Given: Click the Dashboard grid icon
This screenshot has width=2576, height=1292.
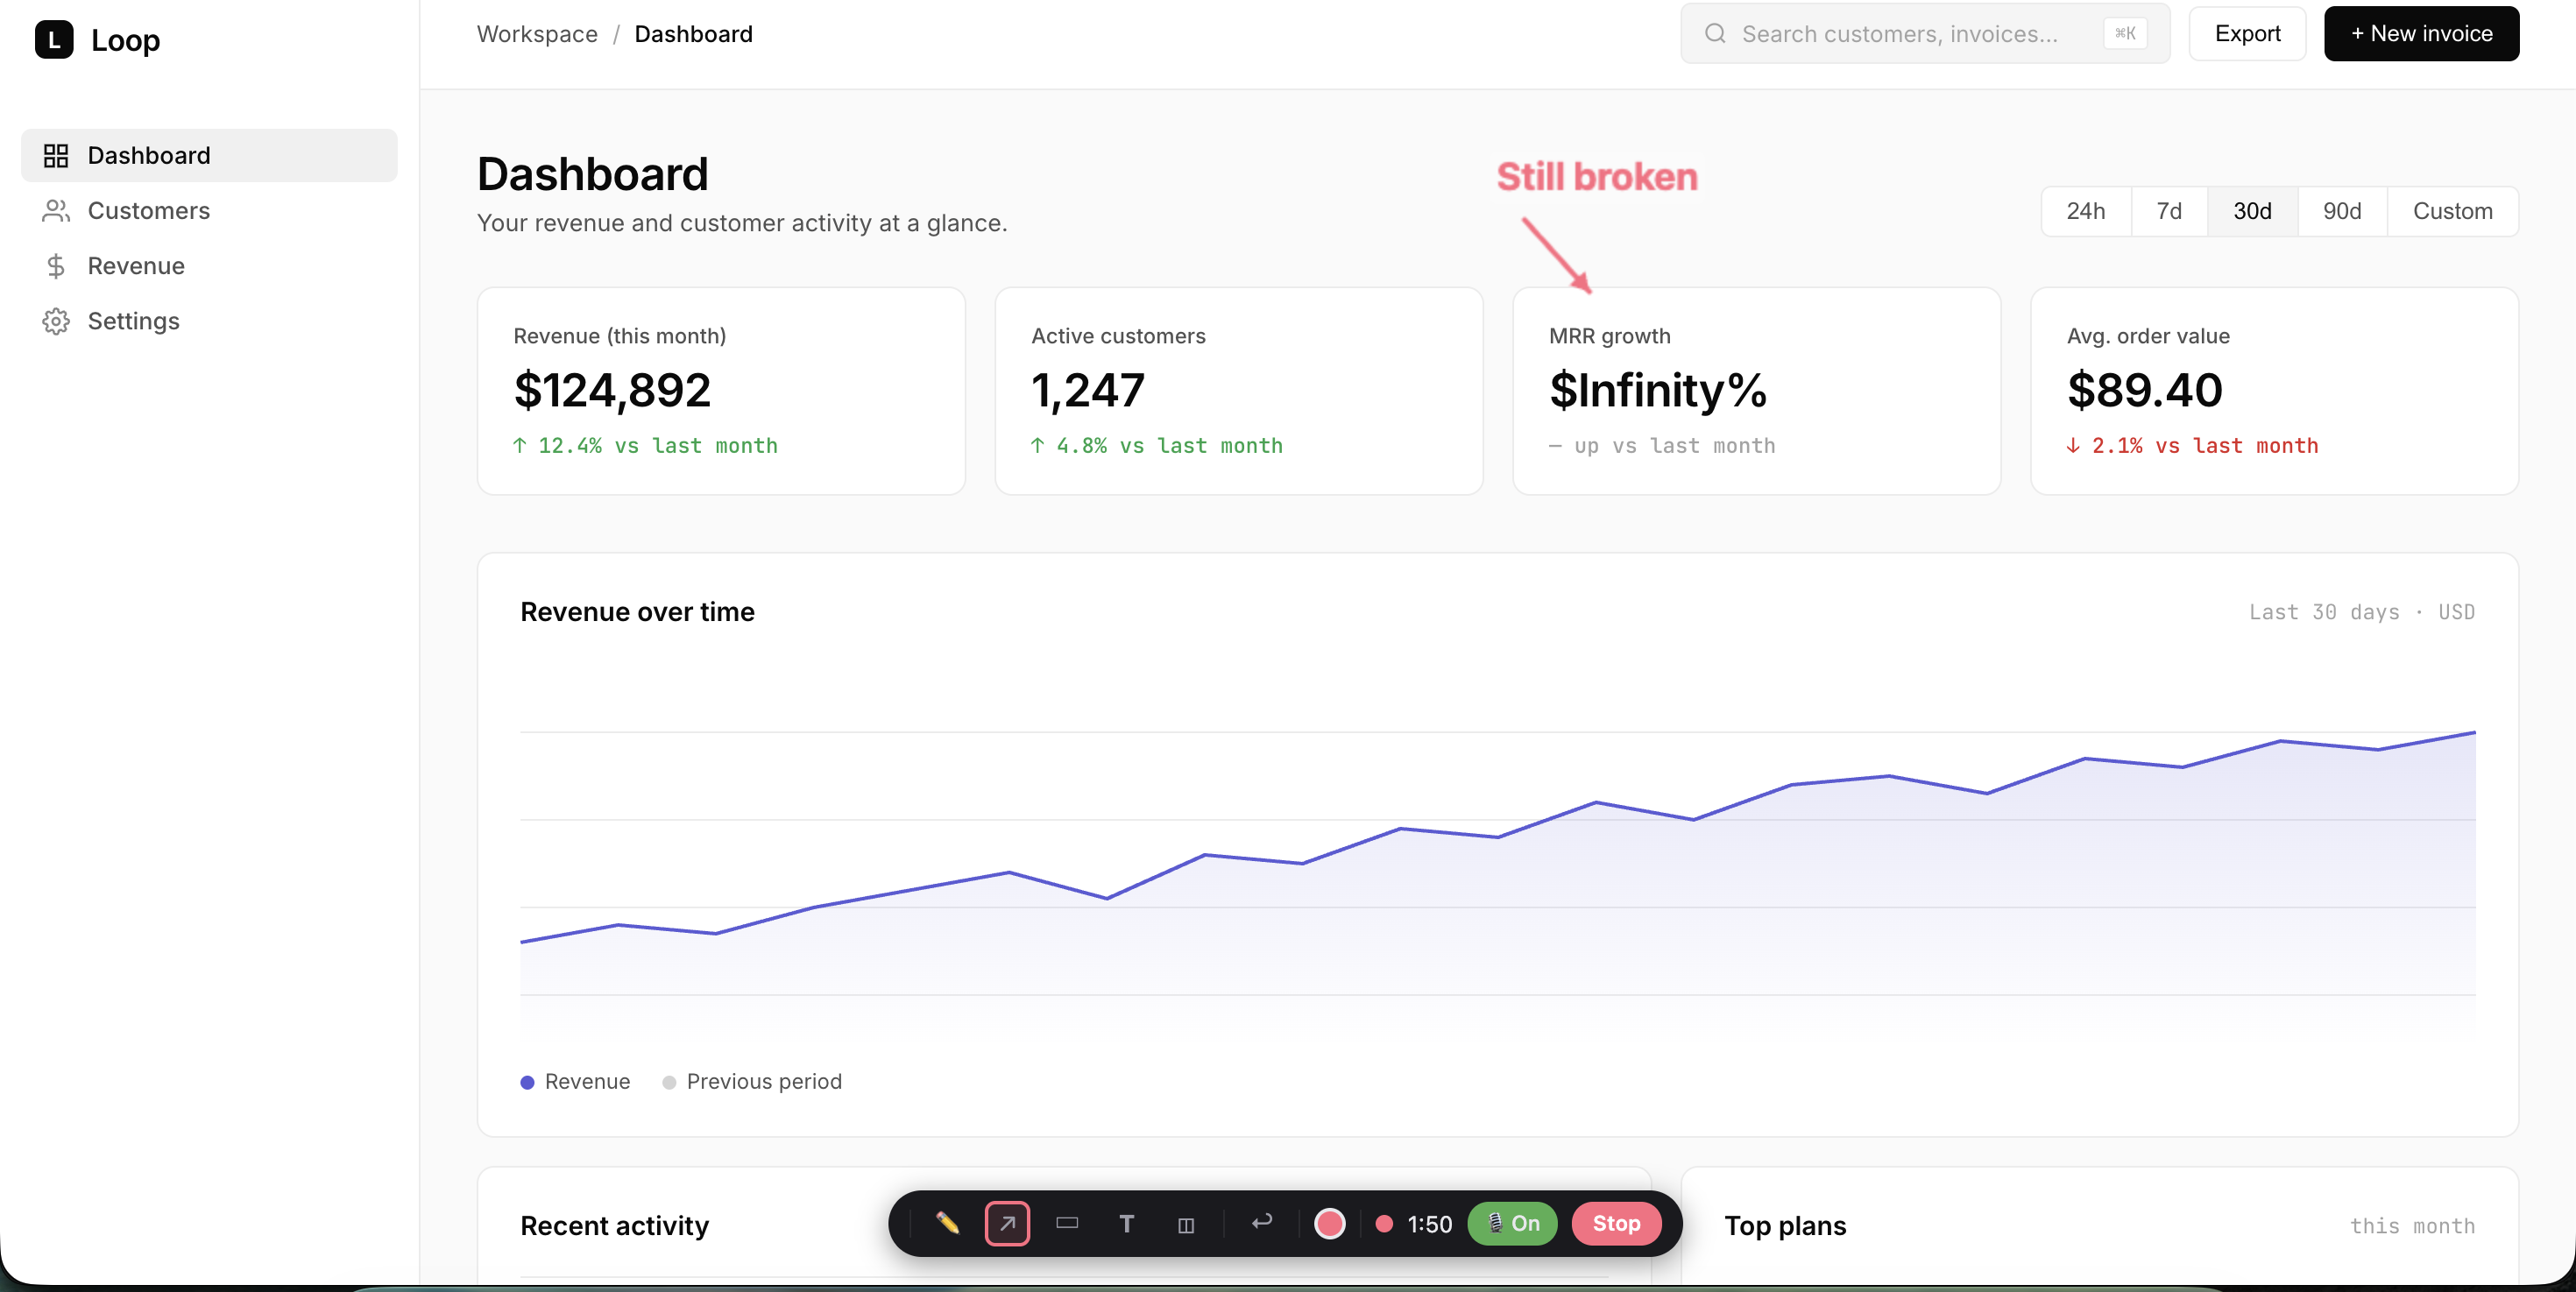Looking at the screenshot, I should tap(56, 155).
